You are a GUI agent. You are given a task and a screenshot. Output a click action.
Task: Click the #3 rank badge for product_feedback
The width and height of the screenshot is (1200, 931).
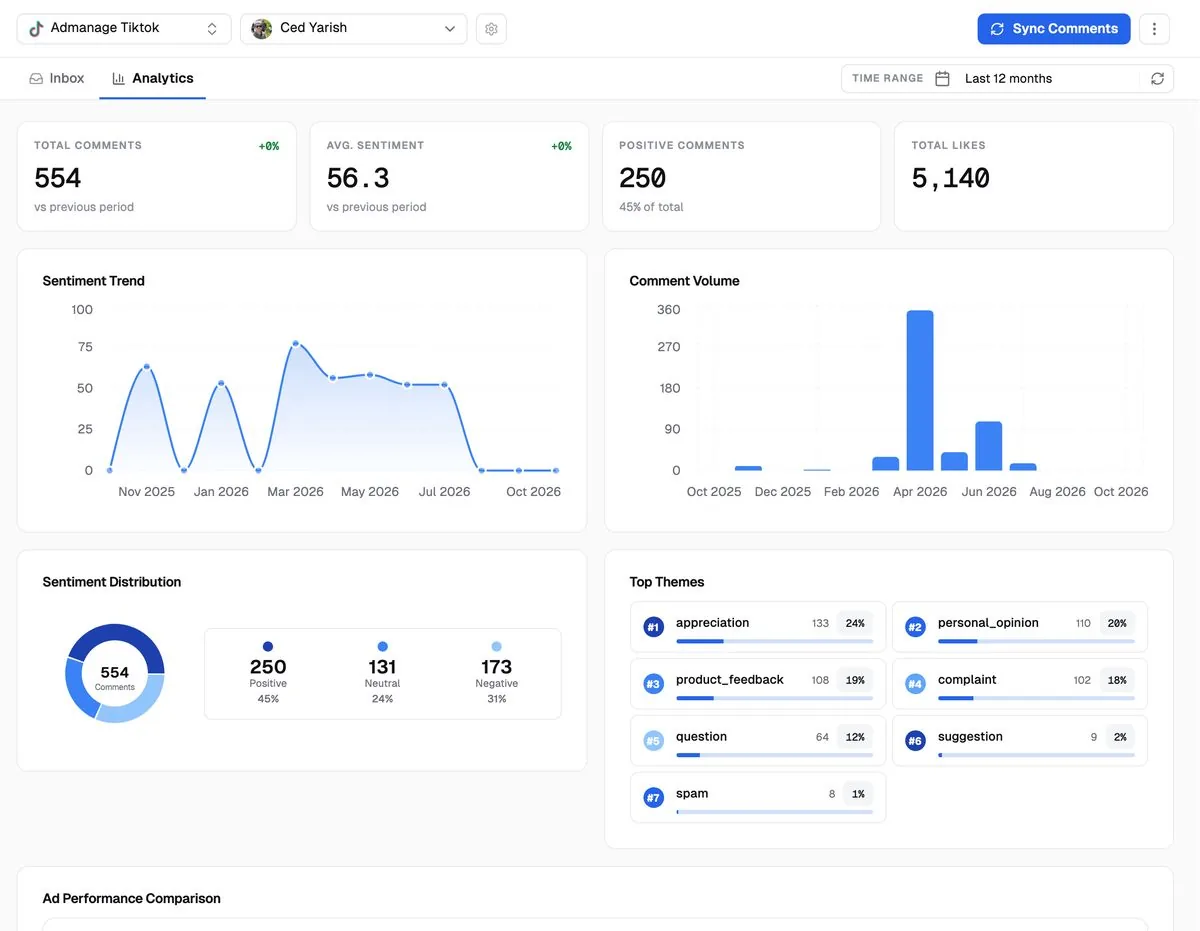click(x=654, y=684)
